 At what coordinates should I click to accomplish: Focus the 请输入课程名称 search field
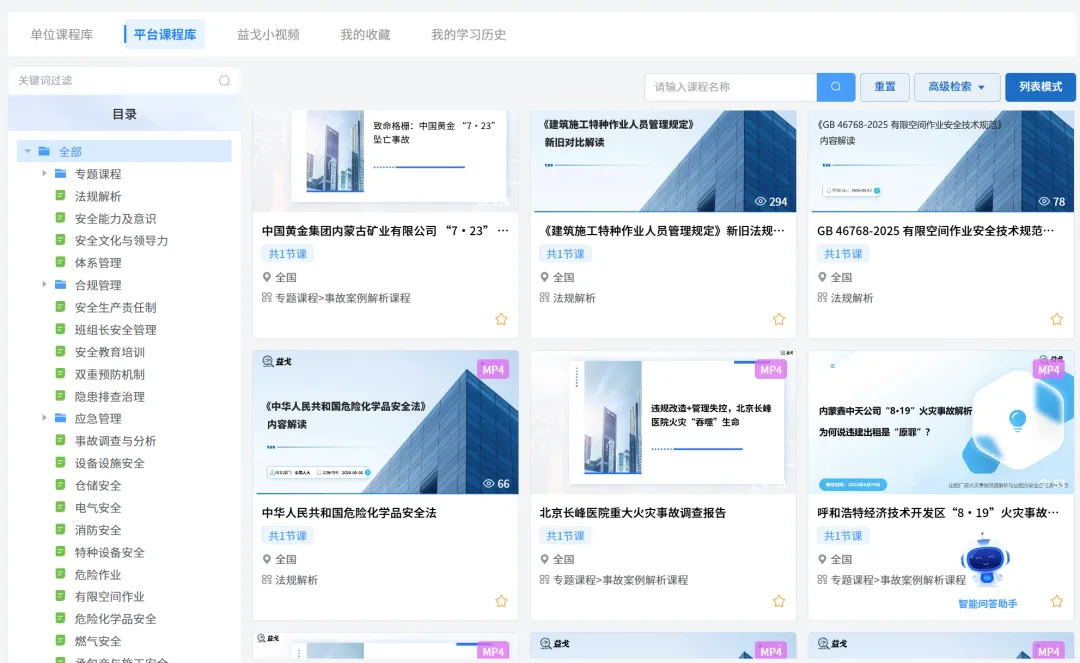click(x=730, y=87)
